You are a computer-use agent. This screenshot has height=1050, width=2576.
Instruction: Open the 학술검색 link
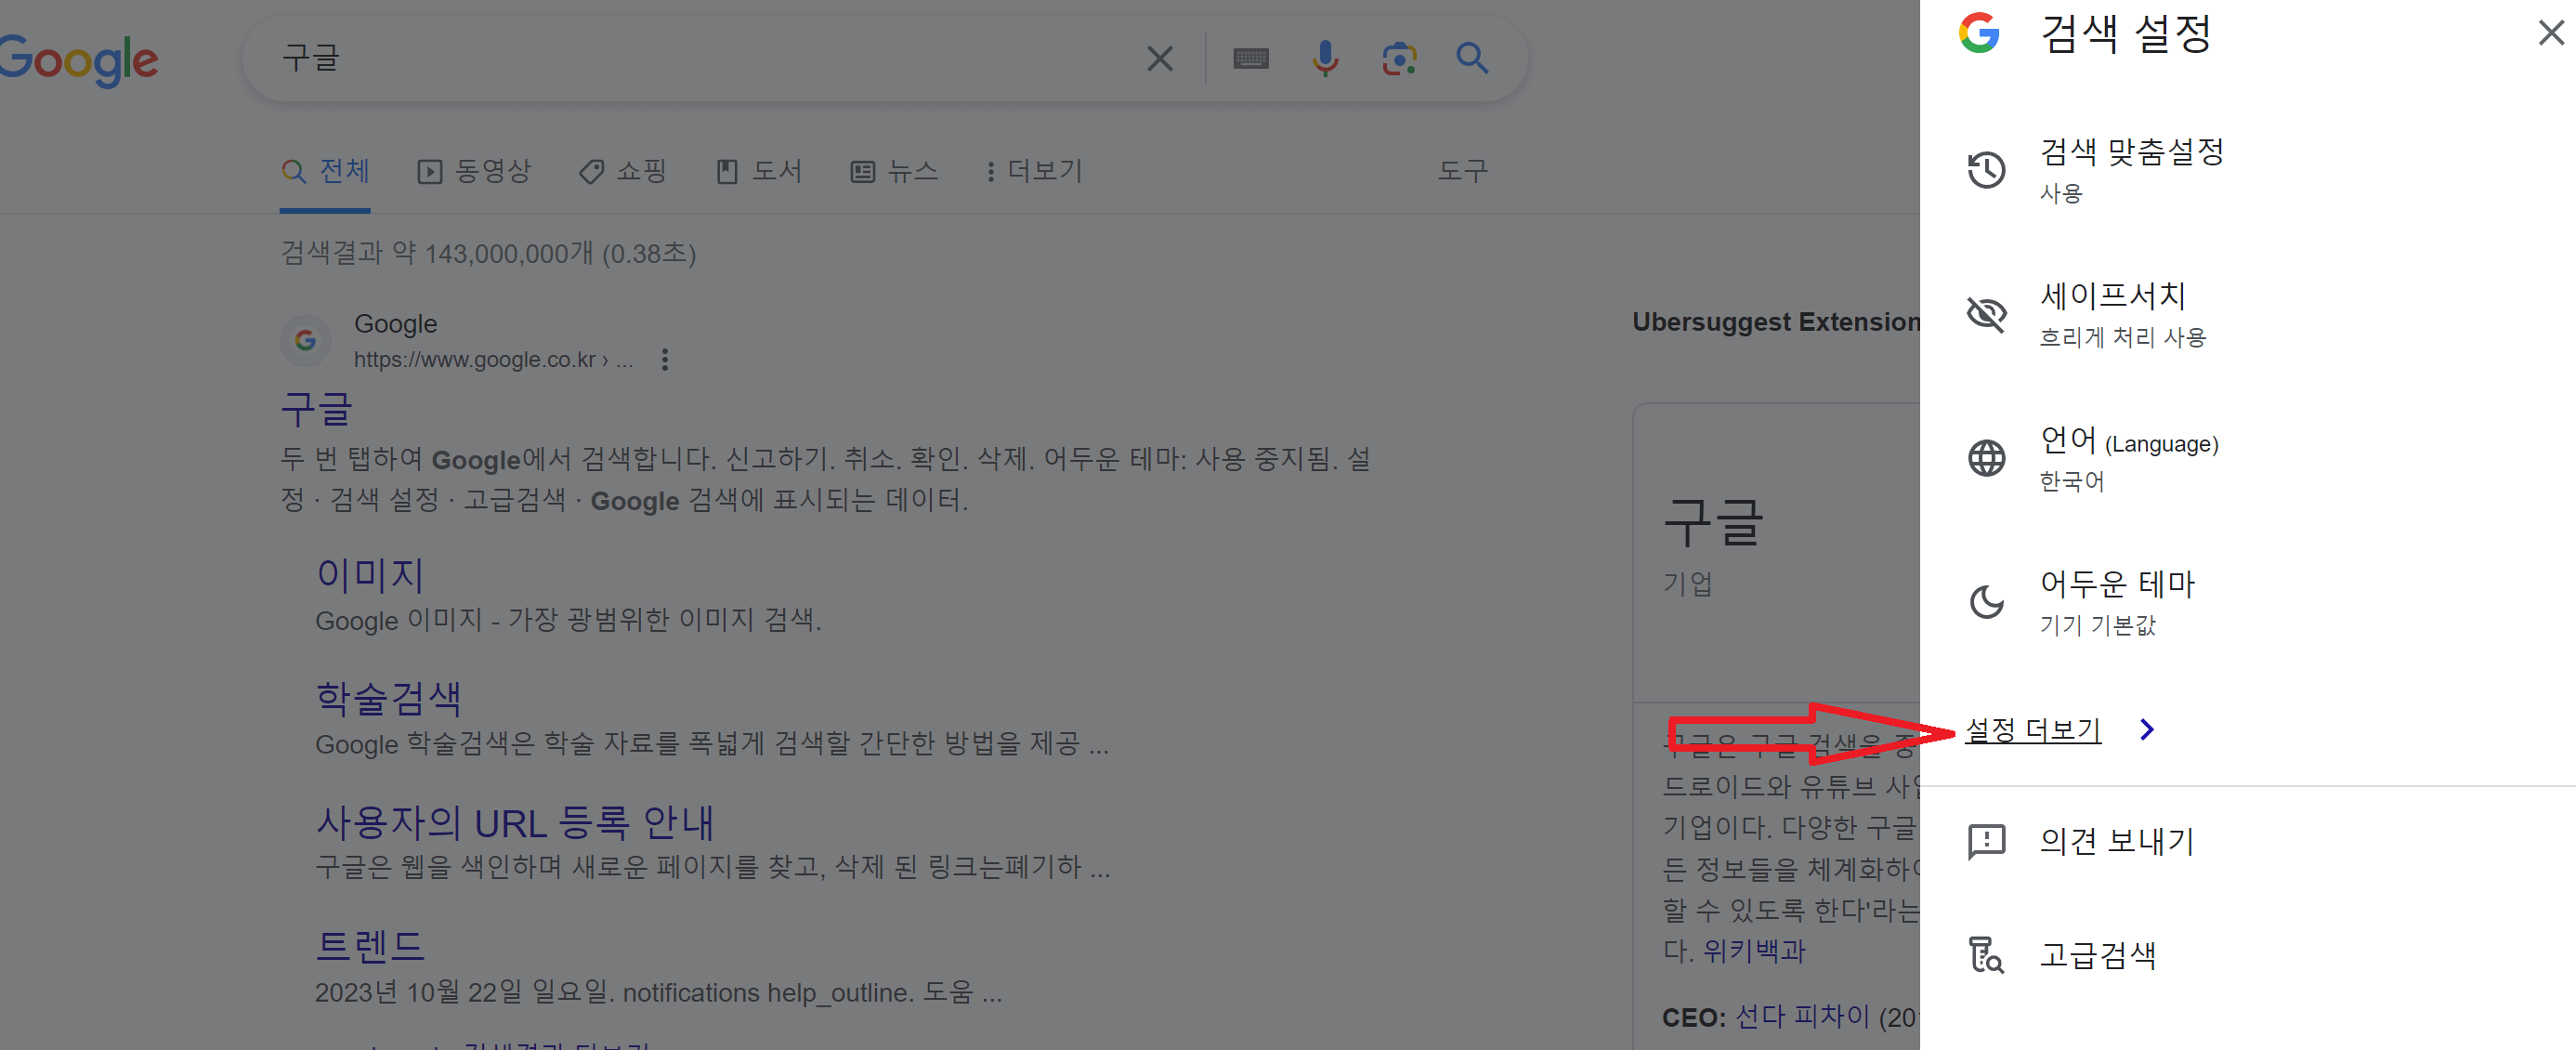pyautogui.click(x=388, y=697)
